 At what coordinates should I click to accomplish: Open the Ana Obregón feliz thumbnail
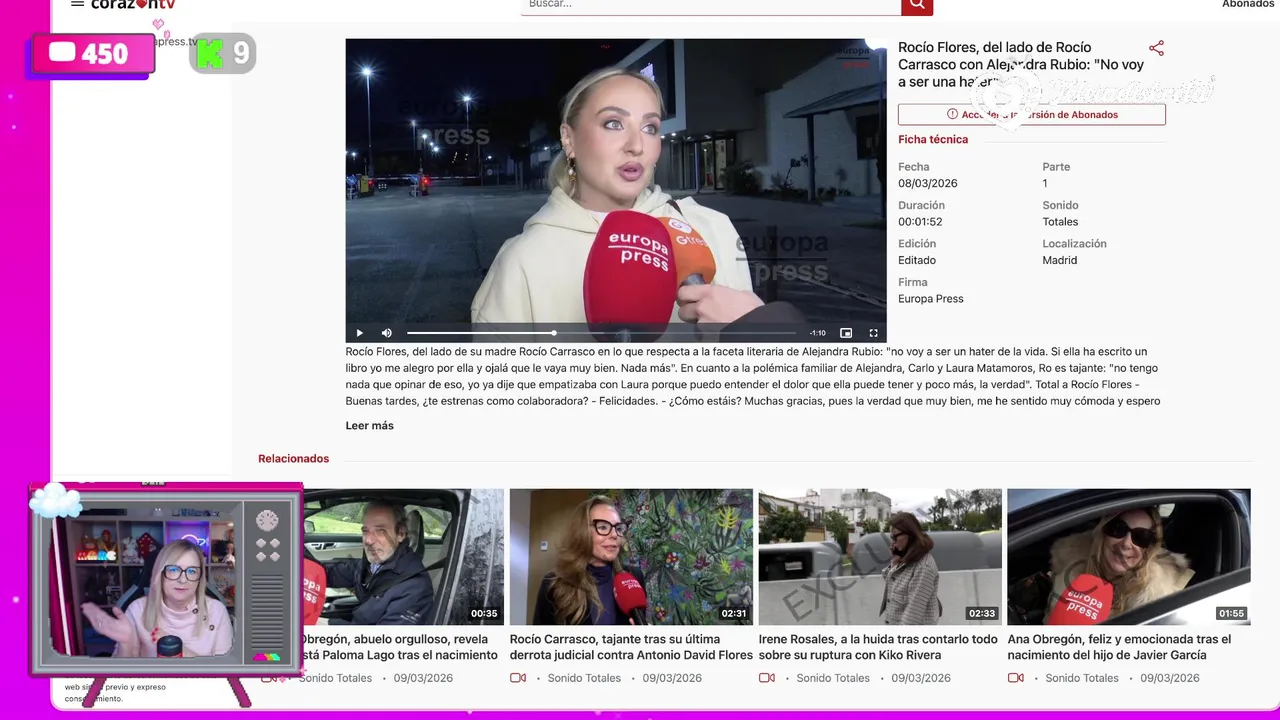1129,557
